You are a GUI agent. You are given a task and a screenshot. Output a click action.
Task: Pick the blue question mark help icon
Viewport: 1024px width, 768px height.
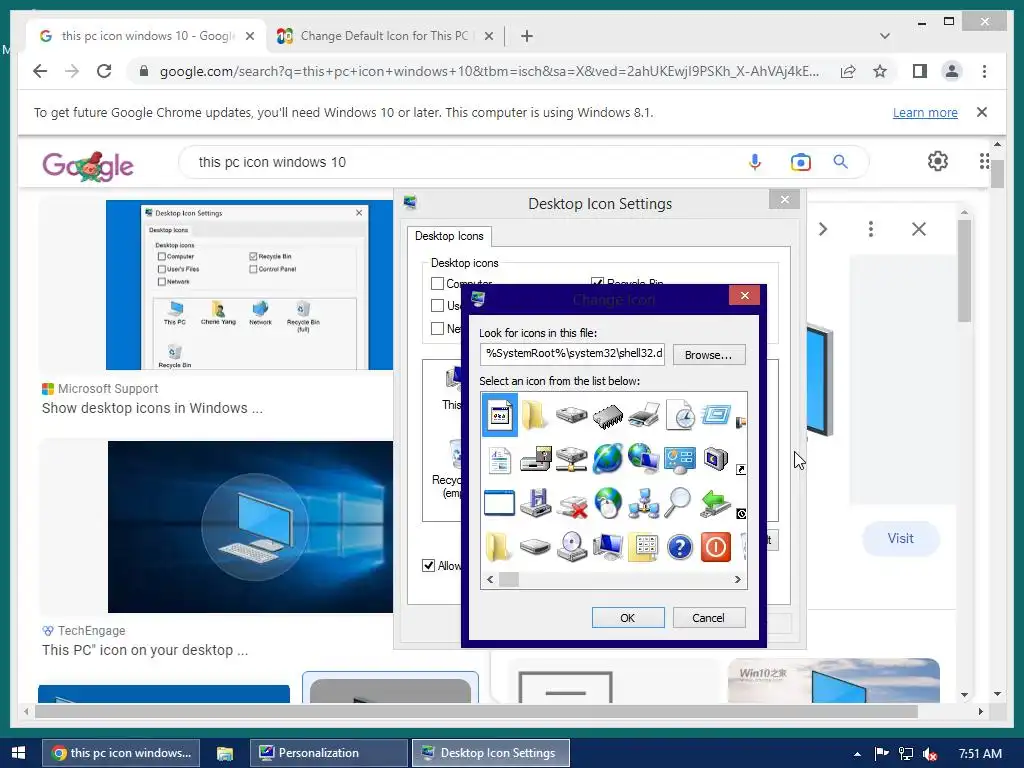tap(680, 547)
